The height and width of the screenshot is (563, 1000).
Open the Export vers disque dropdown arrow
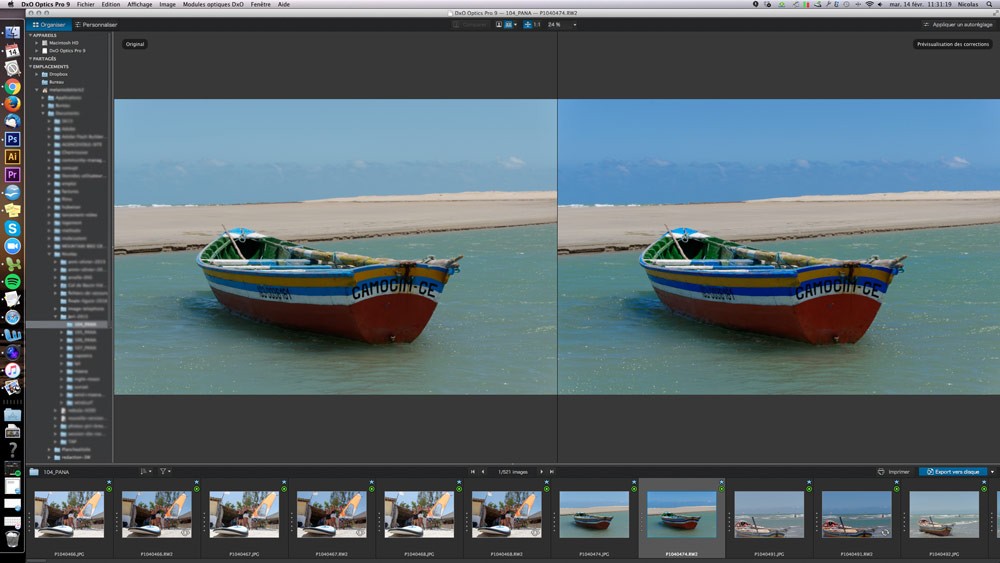coord(992,471)
